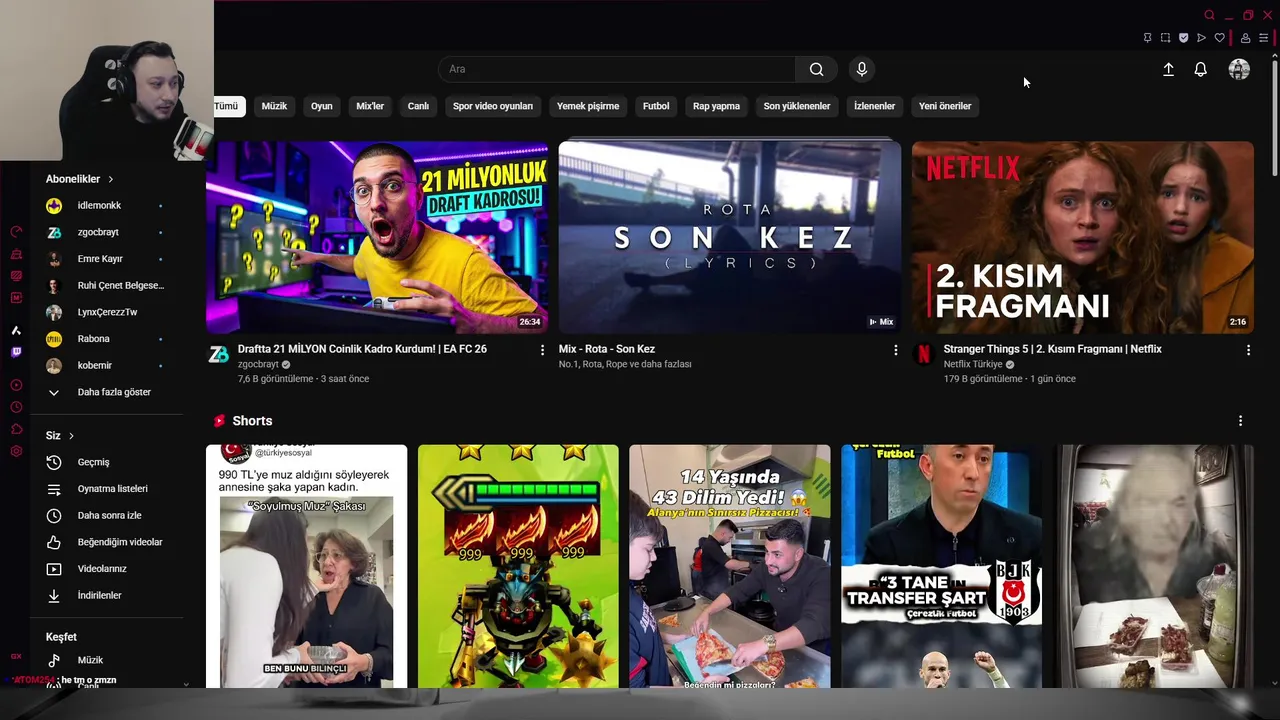Select the Rap yapma chip
The image size is (1280, 720).
[x=716, y=106]
